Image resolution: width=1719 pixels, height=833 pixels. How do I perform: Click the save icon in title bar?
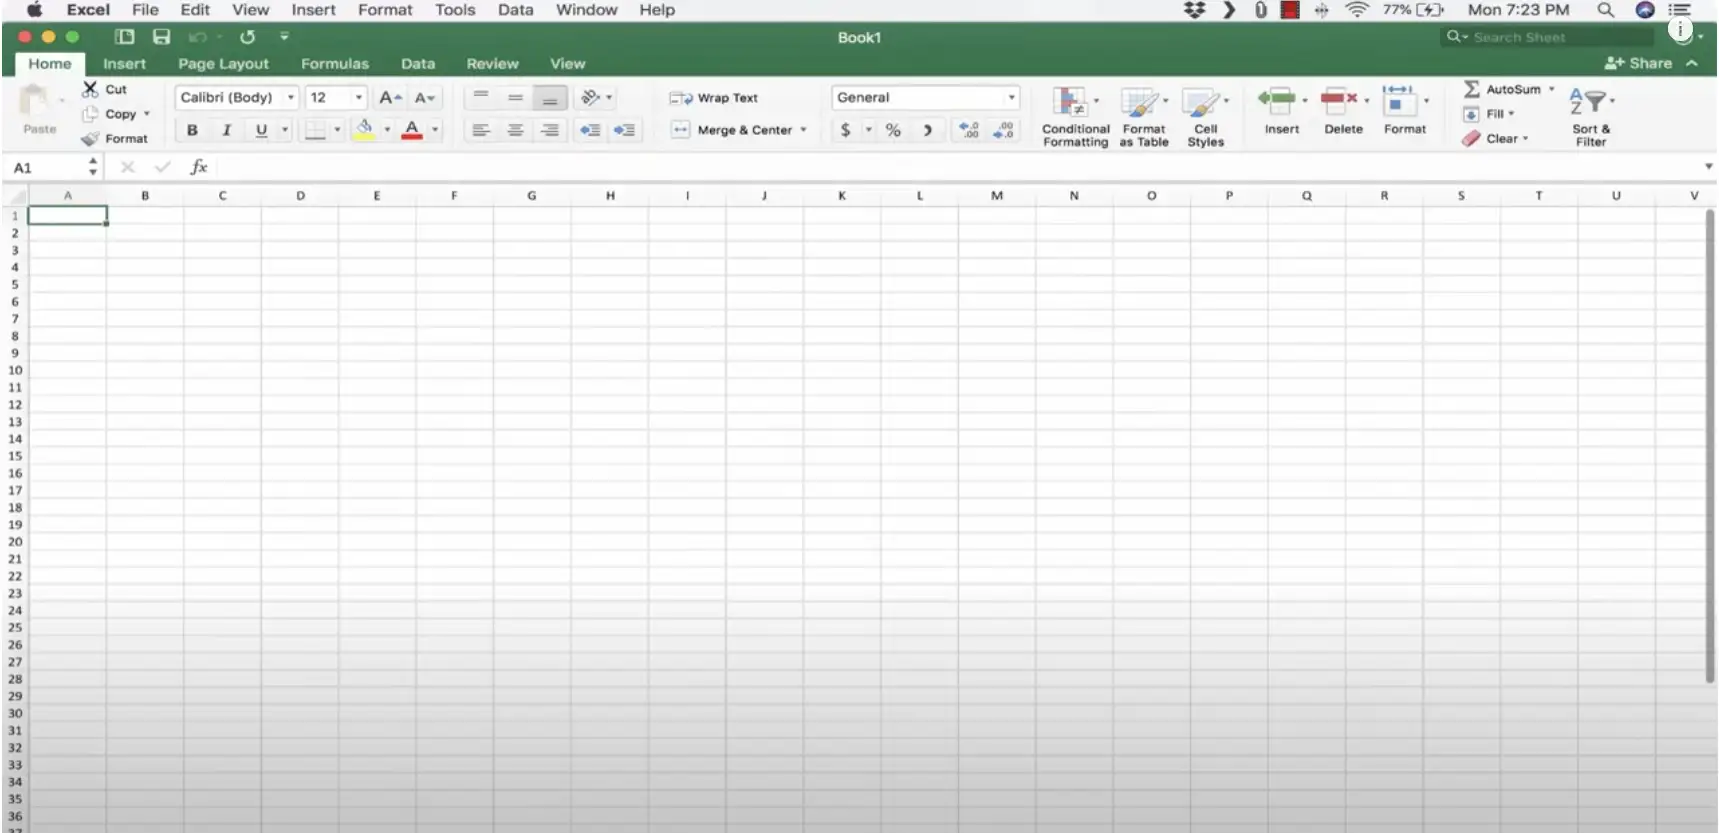click(x=161, y=37)
